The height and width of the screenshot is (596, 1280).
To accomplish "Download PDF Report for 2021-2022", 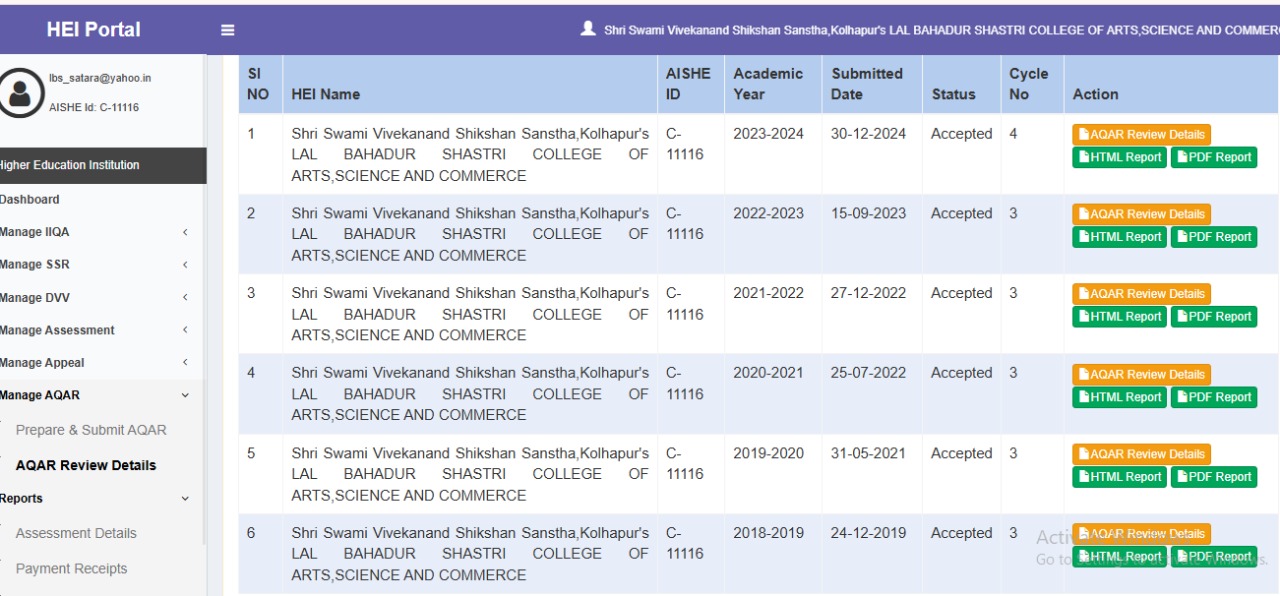I will (x=1214, y=316).
